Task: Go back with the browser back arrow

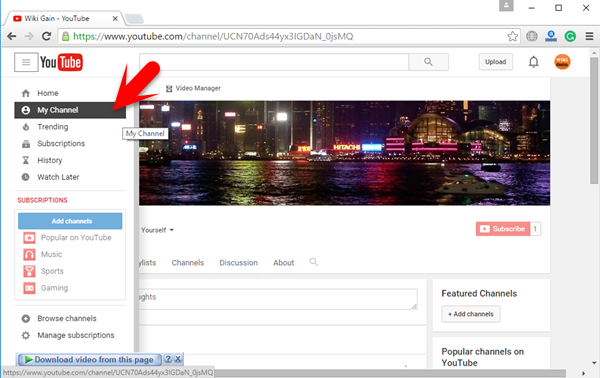Action: (x=12, y=36)
